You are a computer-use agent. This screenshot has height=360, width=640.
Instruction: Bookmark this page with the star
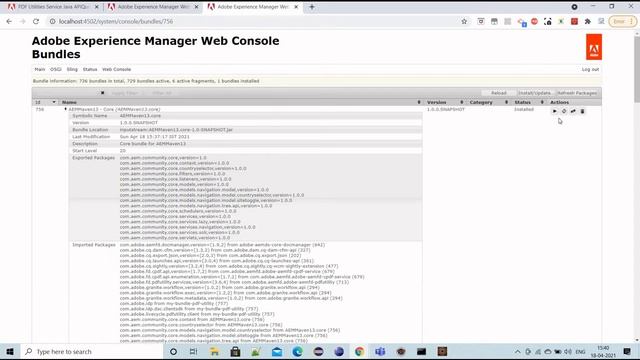click(x=464, y=21)
